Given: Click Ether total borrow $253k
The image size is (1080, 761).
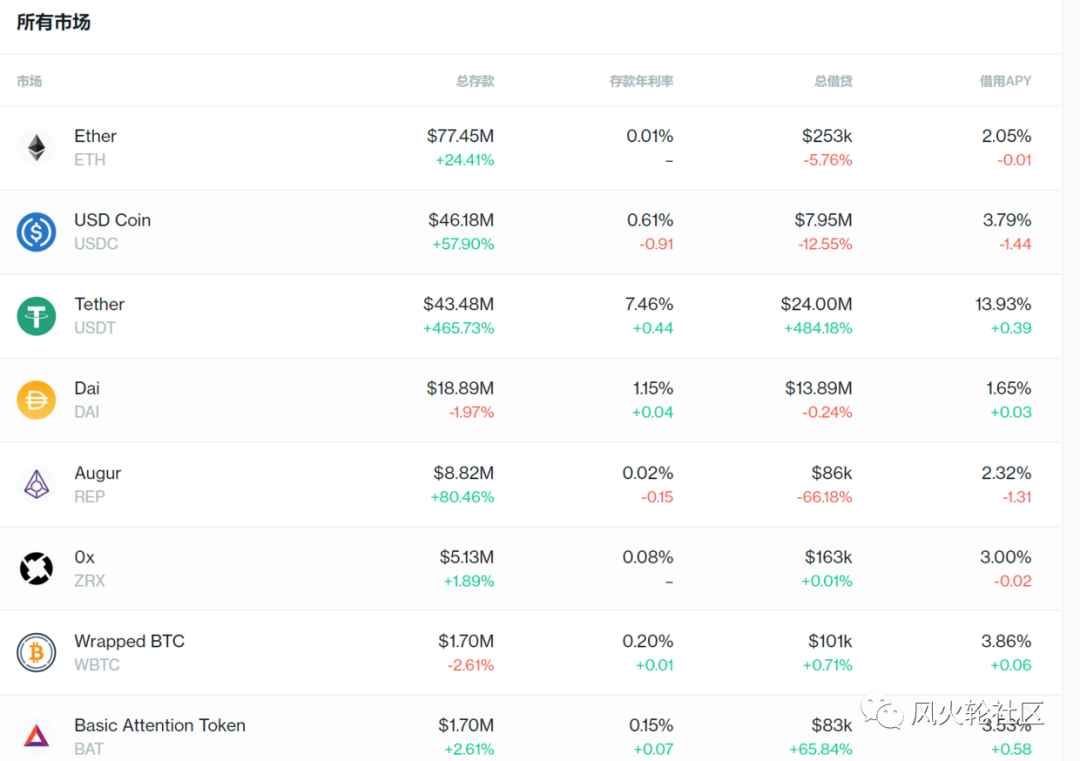Looking at the screenshot, I should click(827, 136).
